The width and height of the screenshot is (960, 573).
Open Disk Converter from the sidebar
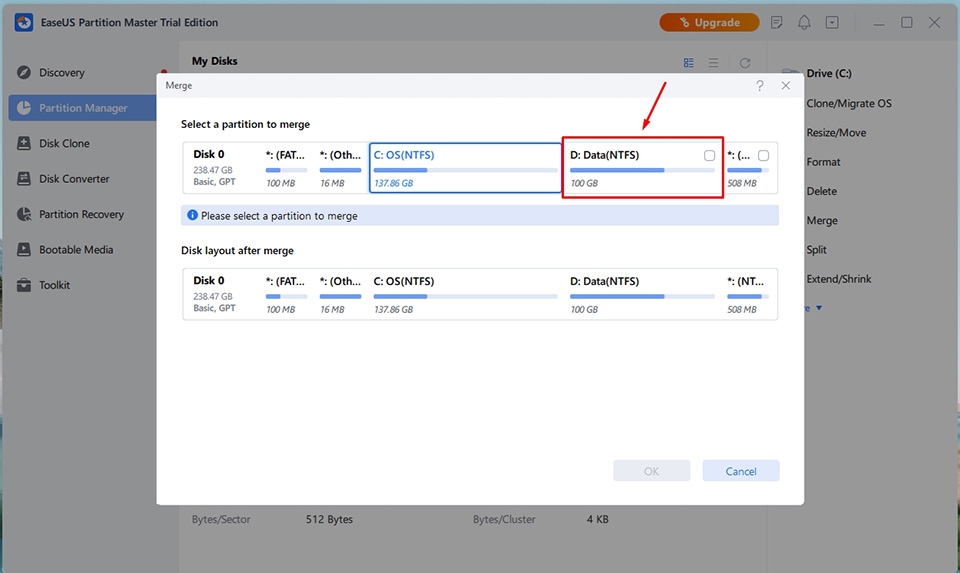pyautogui.click(x=24, y=179)
